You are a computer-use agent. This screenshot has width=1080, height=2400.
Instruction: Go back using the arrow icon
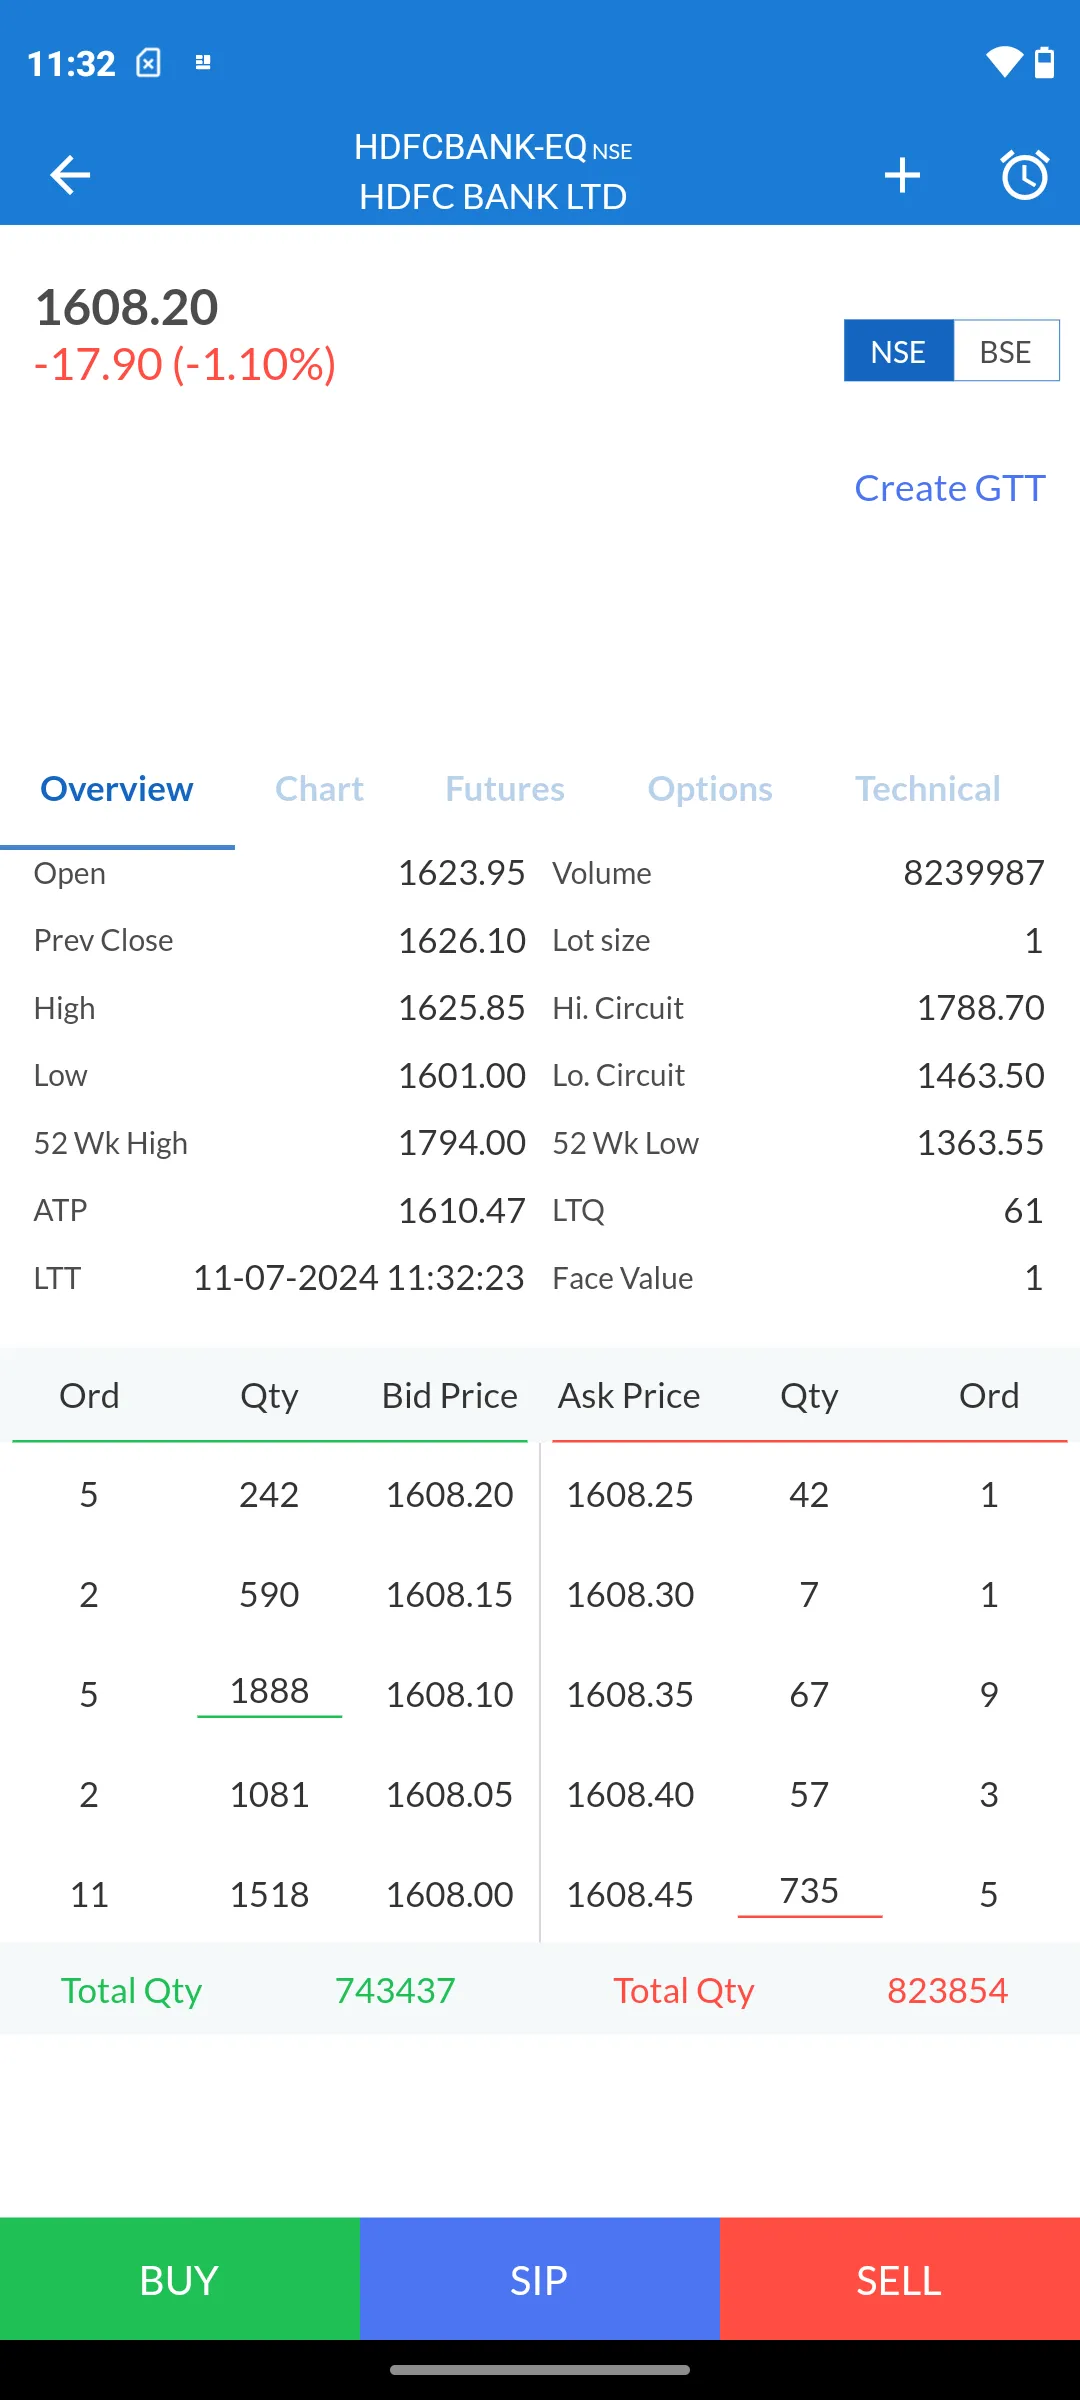[70, 175]
